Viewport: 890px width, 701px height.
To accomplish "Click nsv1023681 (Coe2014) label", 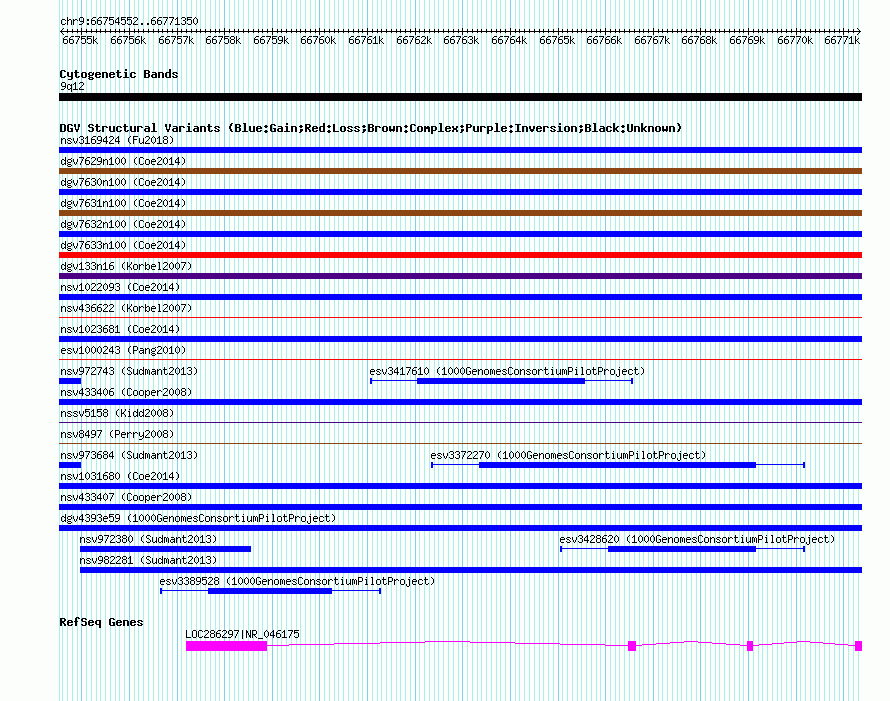I will (120, 329).
